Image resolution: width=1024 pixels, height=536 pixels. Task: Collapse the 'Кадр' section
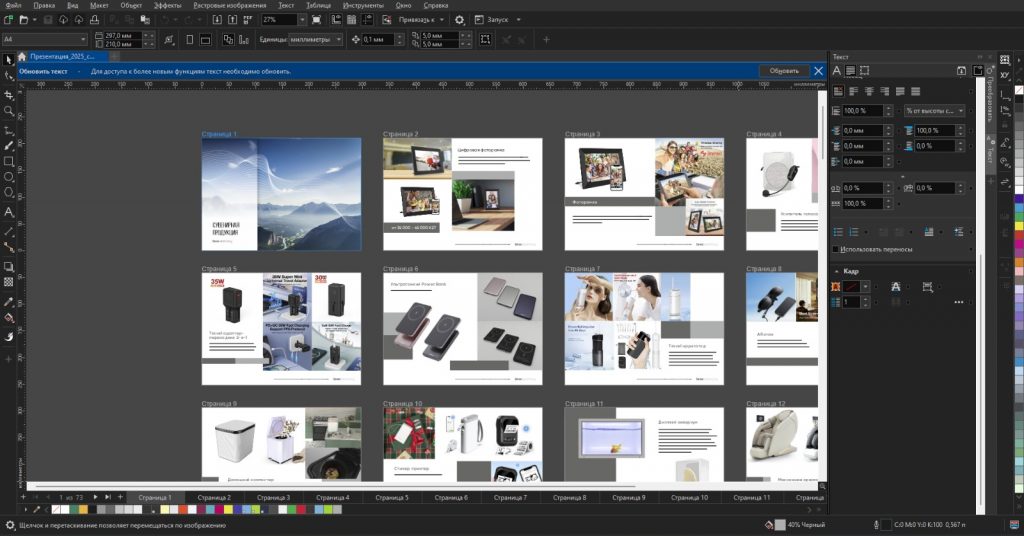point(836,271)
